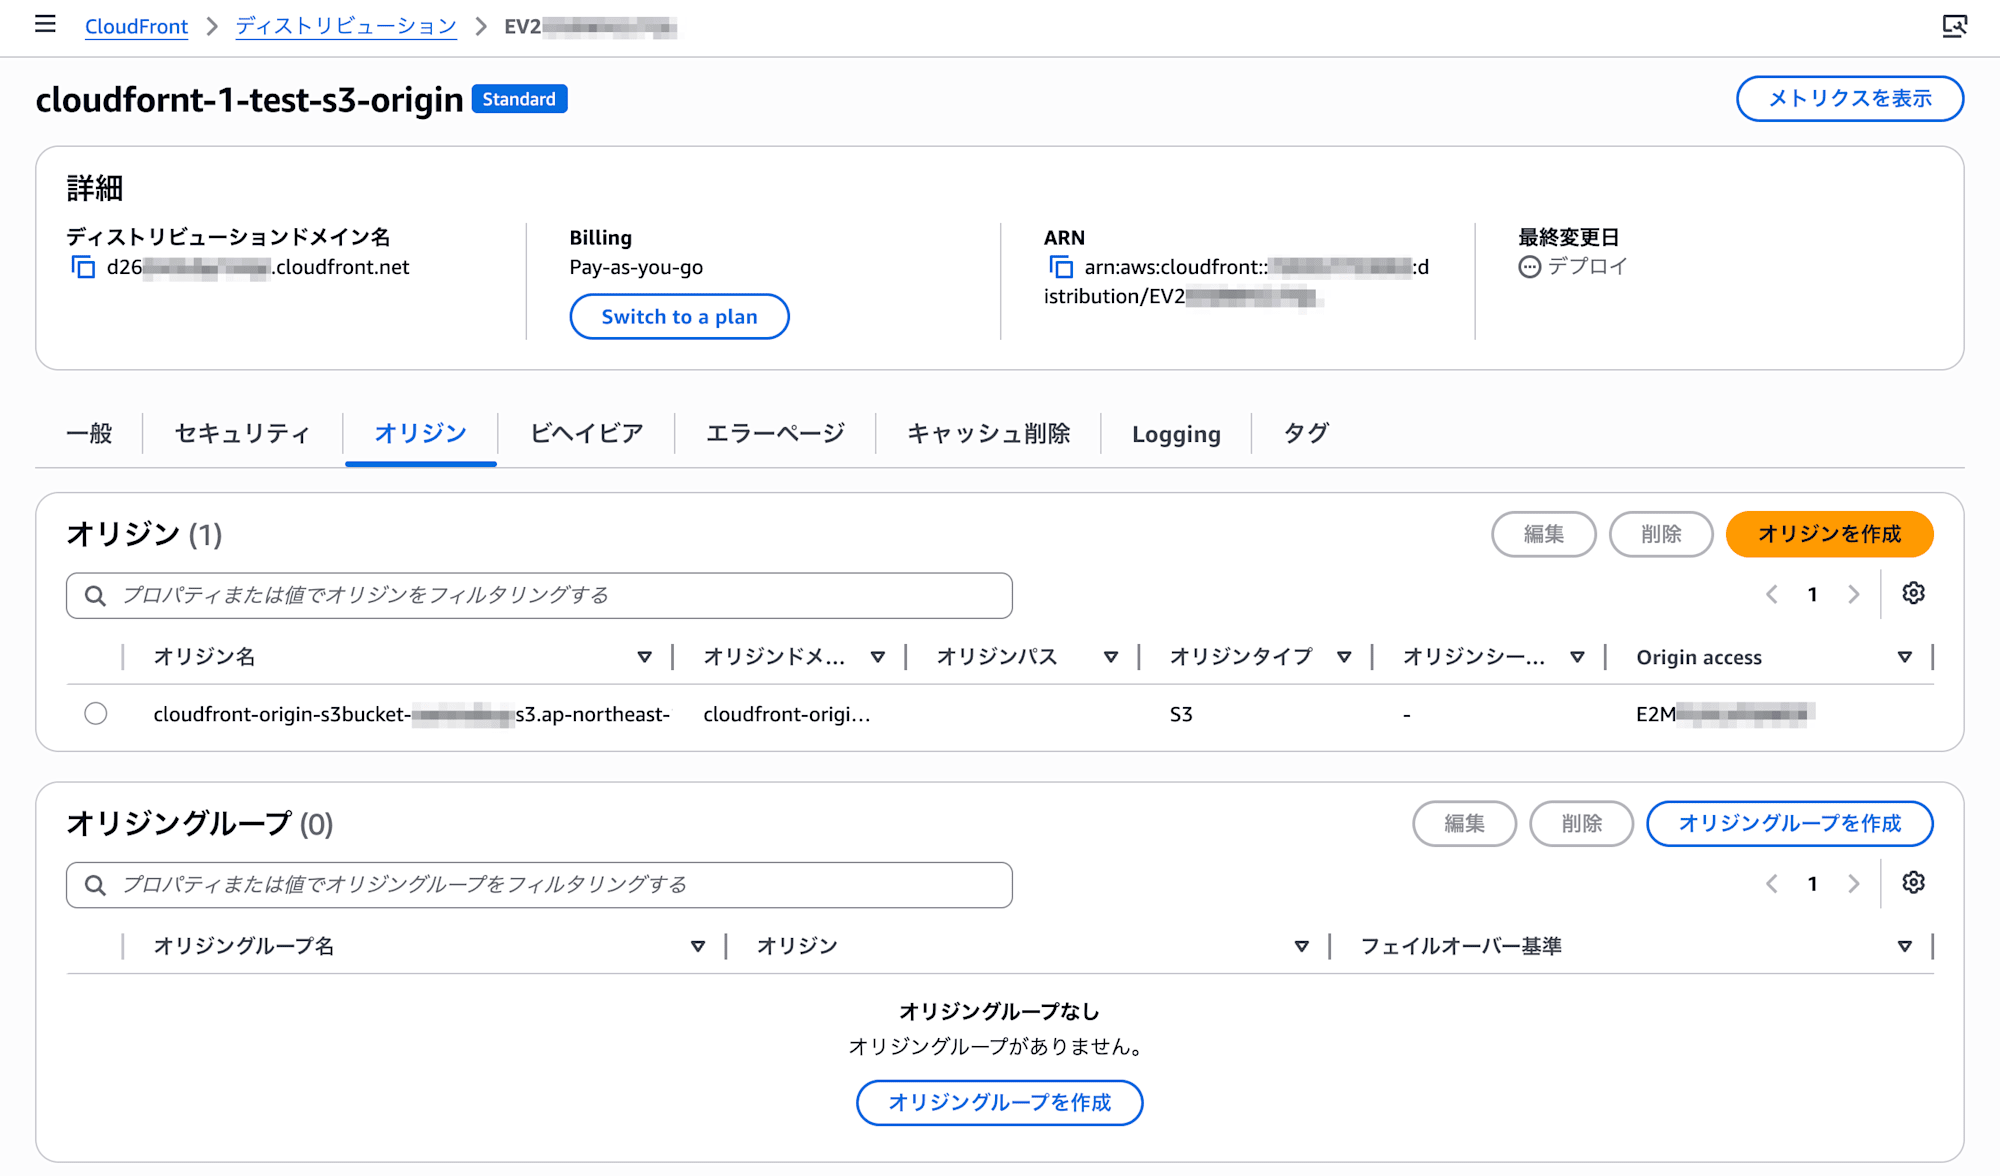Switch to the セキュリティ tab

[242, 433]
